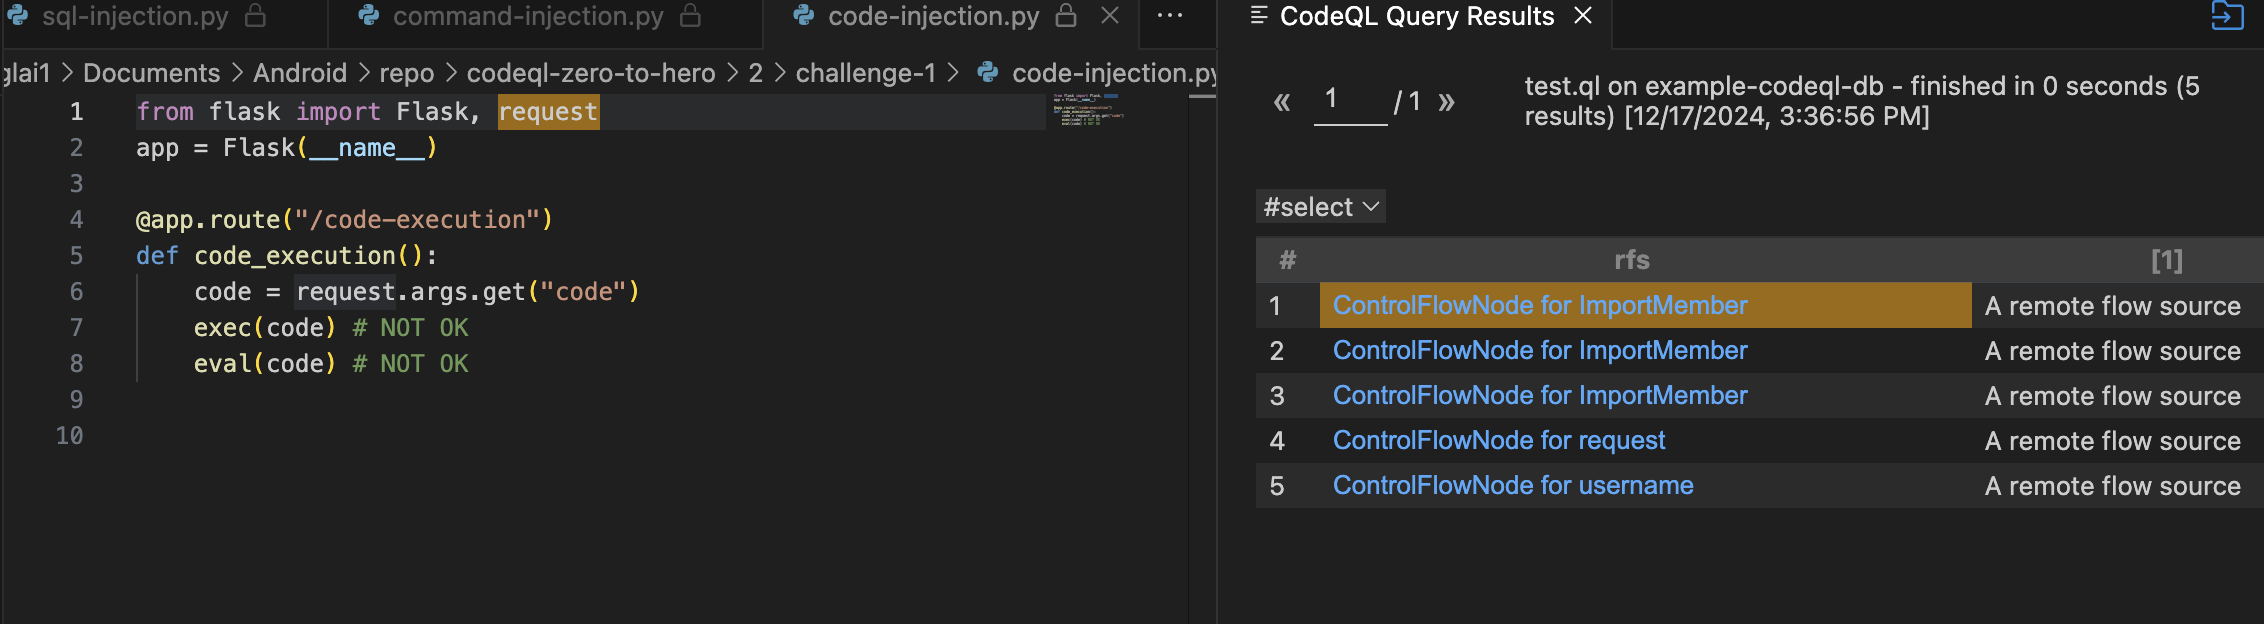The height and width of the screenshot is (624, 2264).
Task: Switch to the sql-injection.py tab
Action: [x=135, y=16]
